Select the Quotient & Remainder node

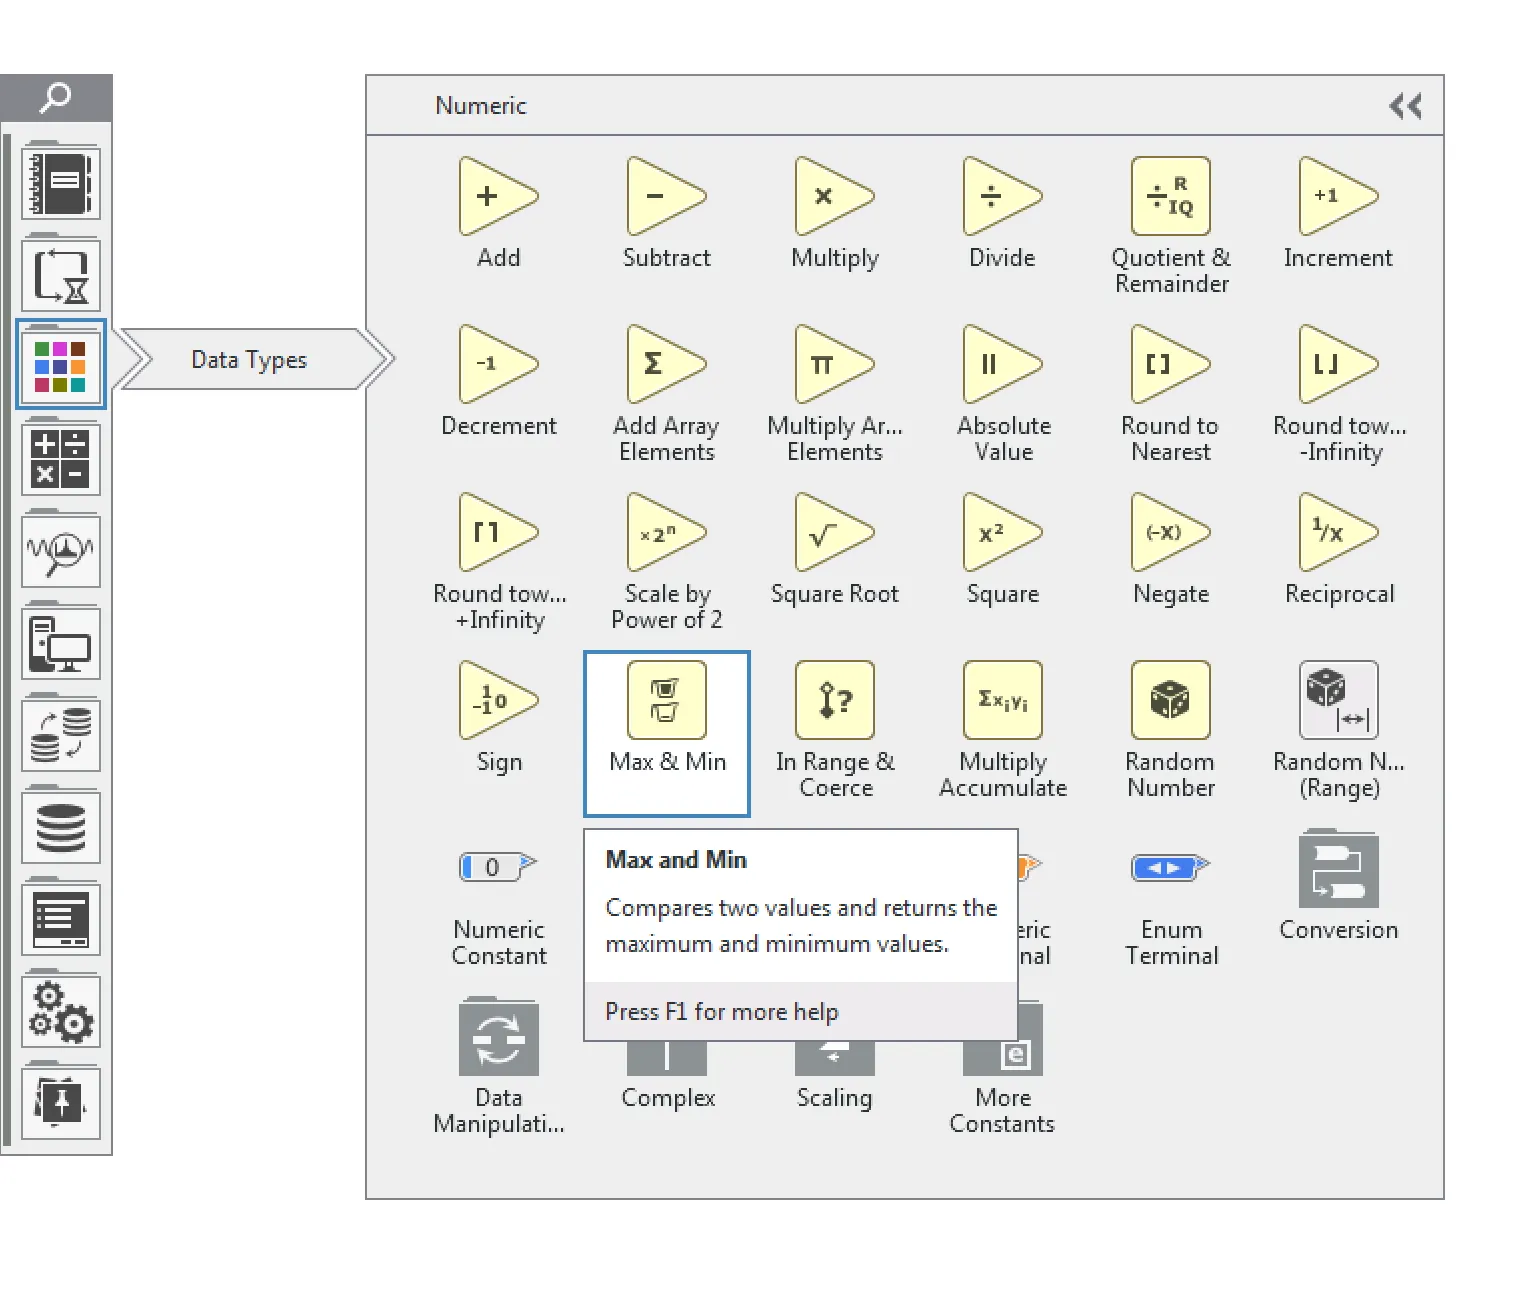(x=1169, y=195)
